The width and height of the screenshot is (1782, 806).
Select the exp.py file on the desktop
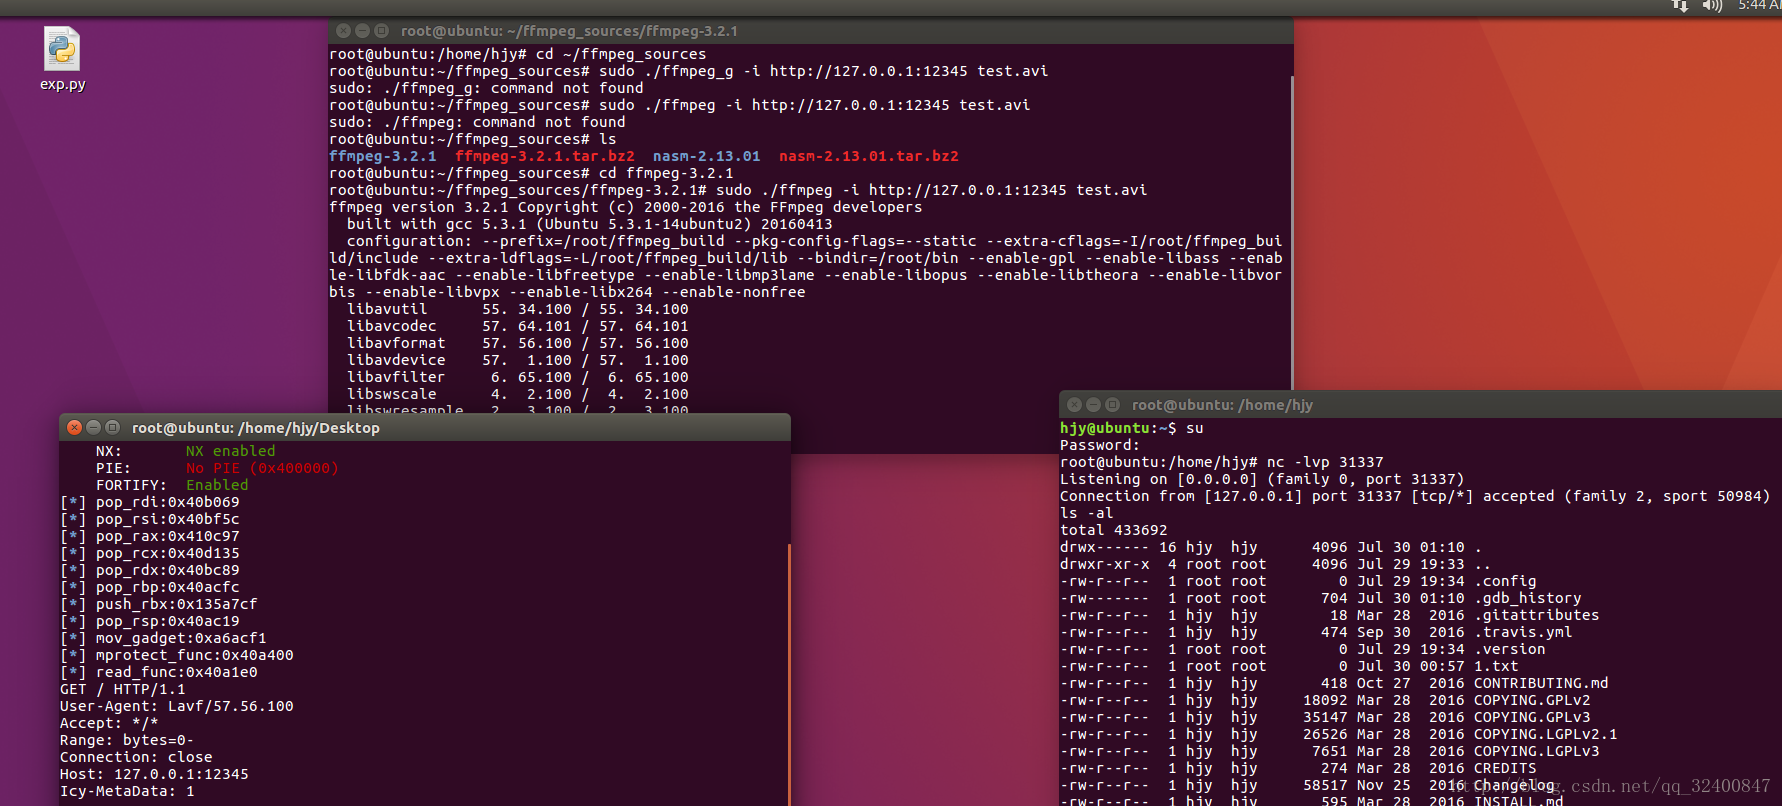[x=62, y=59]
